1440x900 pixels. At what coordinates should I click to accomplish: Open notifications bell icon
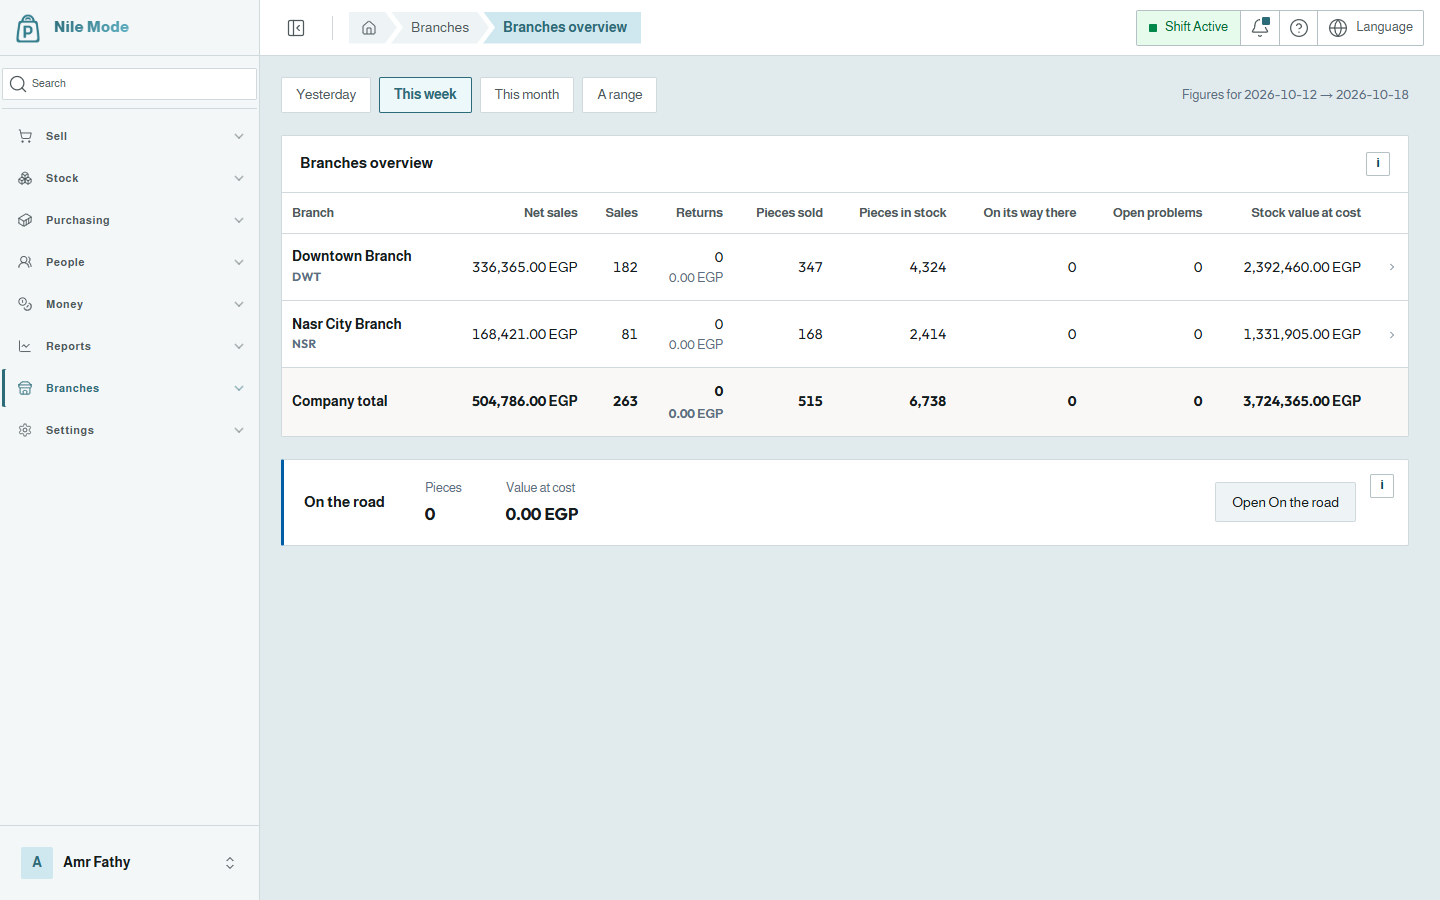1260,28
